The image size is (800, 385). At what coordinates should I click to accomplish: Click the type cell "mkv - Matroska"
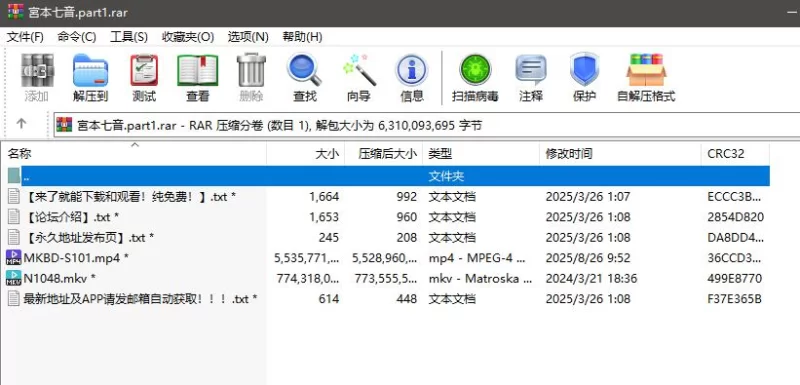(x=480, y=278)
